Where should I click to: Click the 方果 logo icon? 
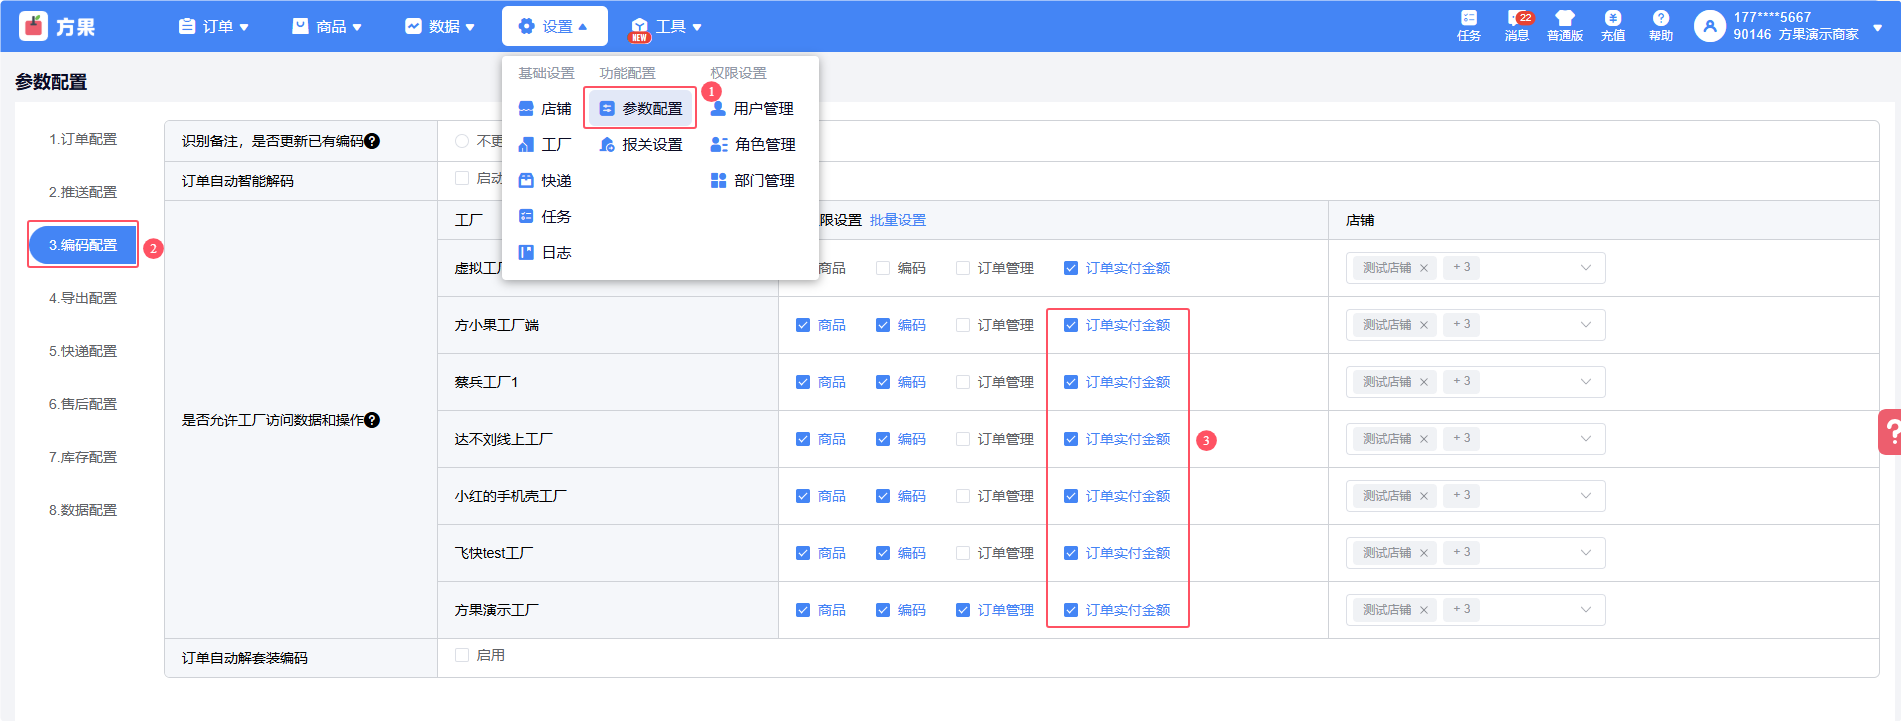tap(34, 26)
